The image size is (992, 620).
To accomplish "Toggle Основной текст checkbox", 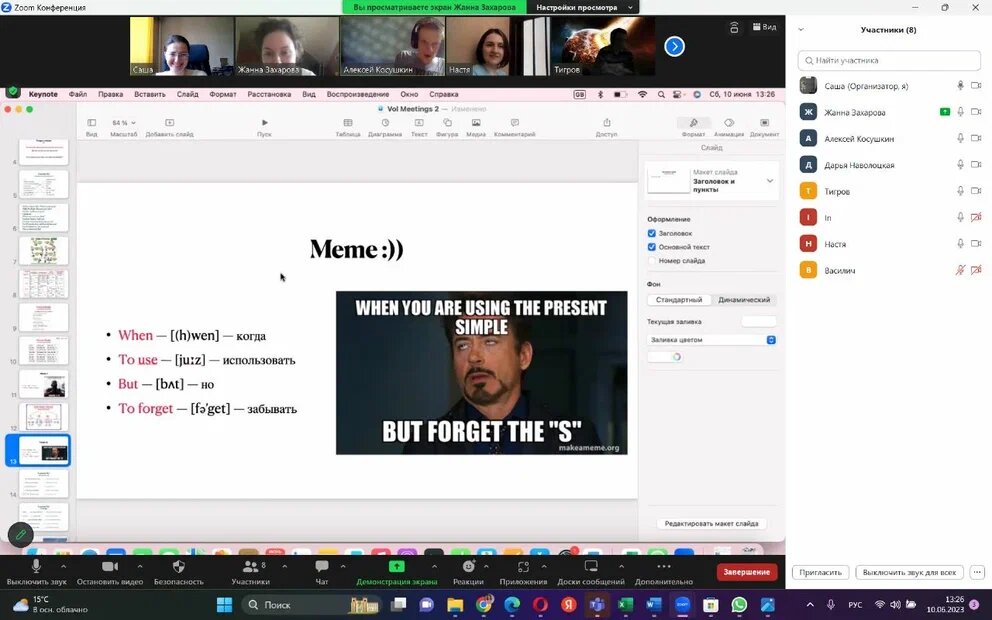I will [x=652, y=247].
